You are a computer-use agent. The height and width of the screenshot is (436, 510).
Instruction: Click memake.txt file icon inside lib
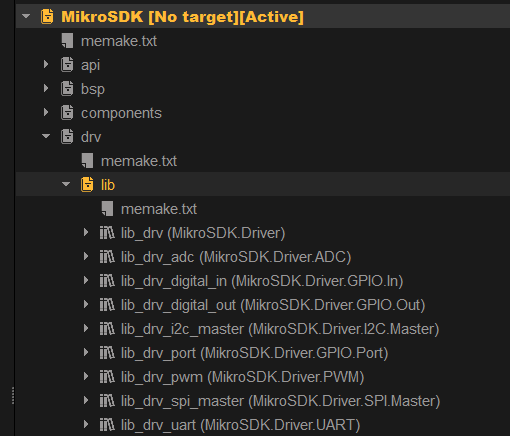[107, 209]
